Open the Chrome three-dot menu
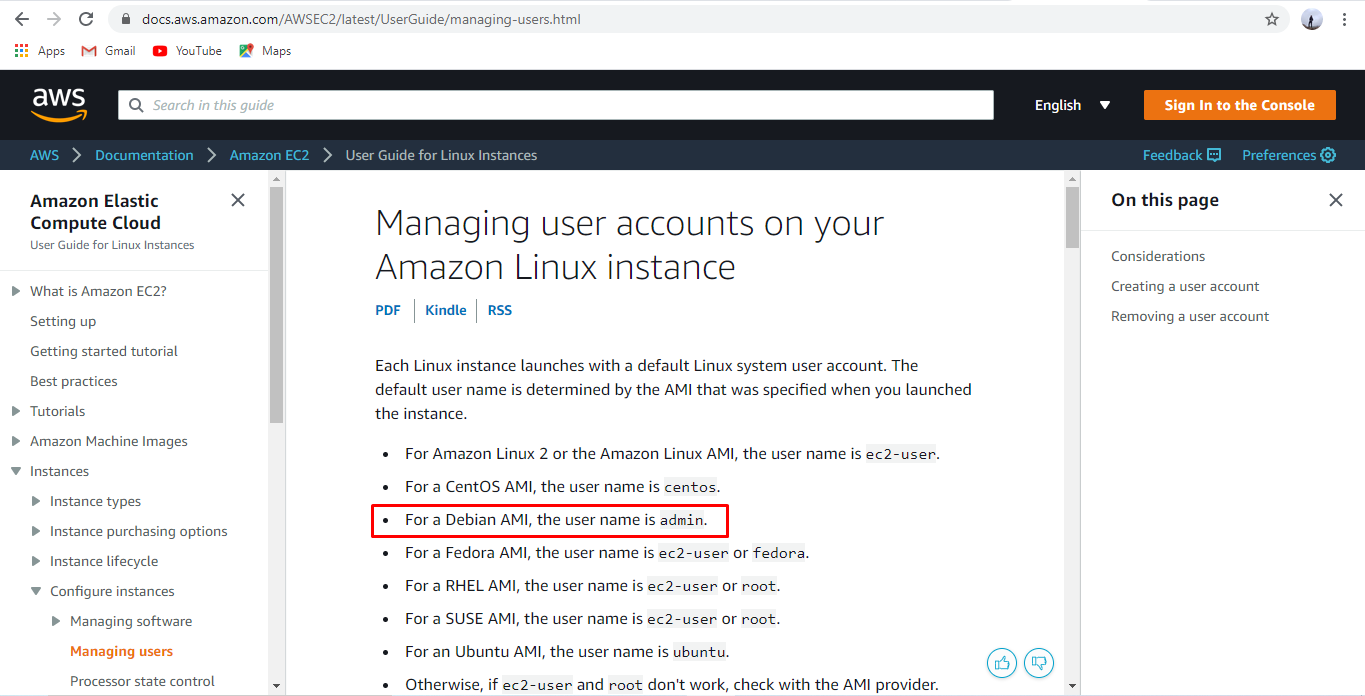This screenshot has height=696, width=1365. 1345,19
